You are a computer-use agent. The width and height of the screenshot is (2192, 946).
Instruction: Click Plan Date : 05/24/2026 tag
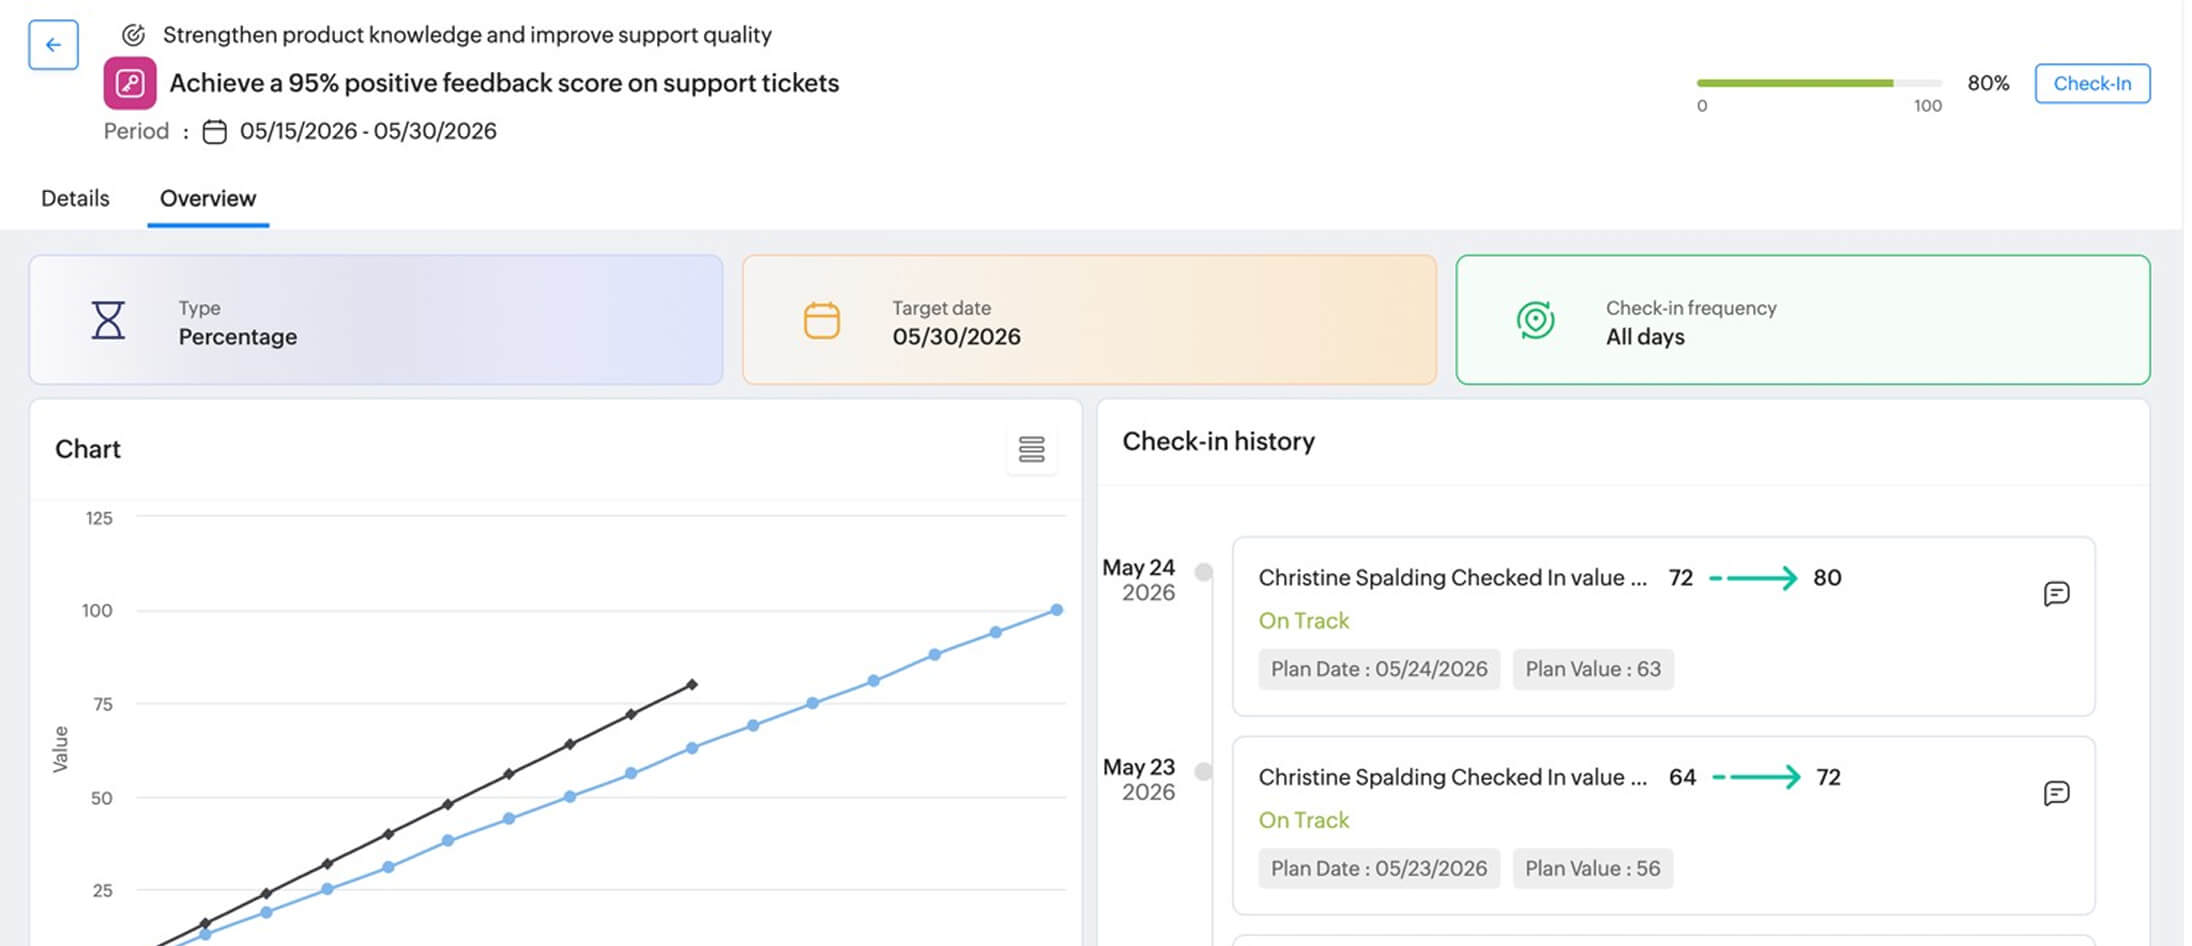1379,669
